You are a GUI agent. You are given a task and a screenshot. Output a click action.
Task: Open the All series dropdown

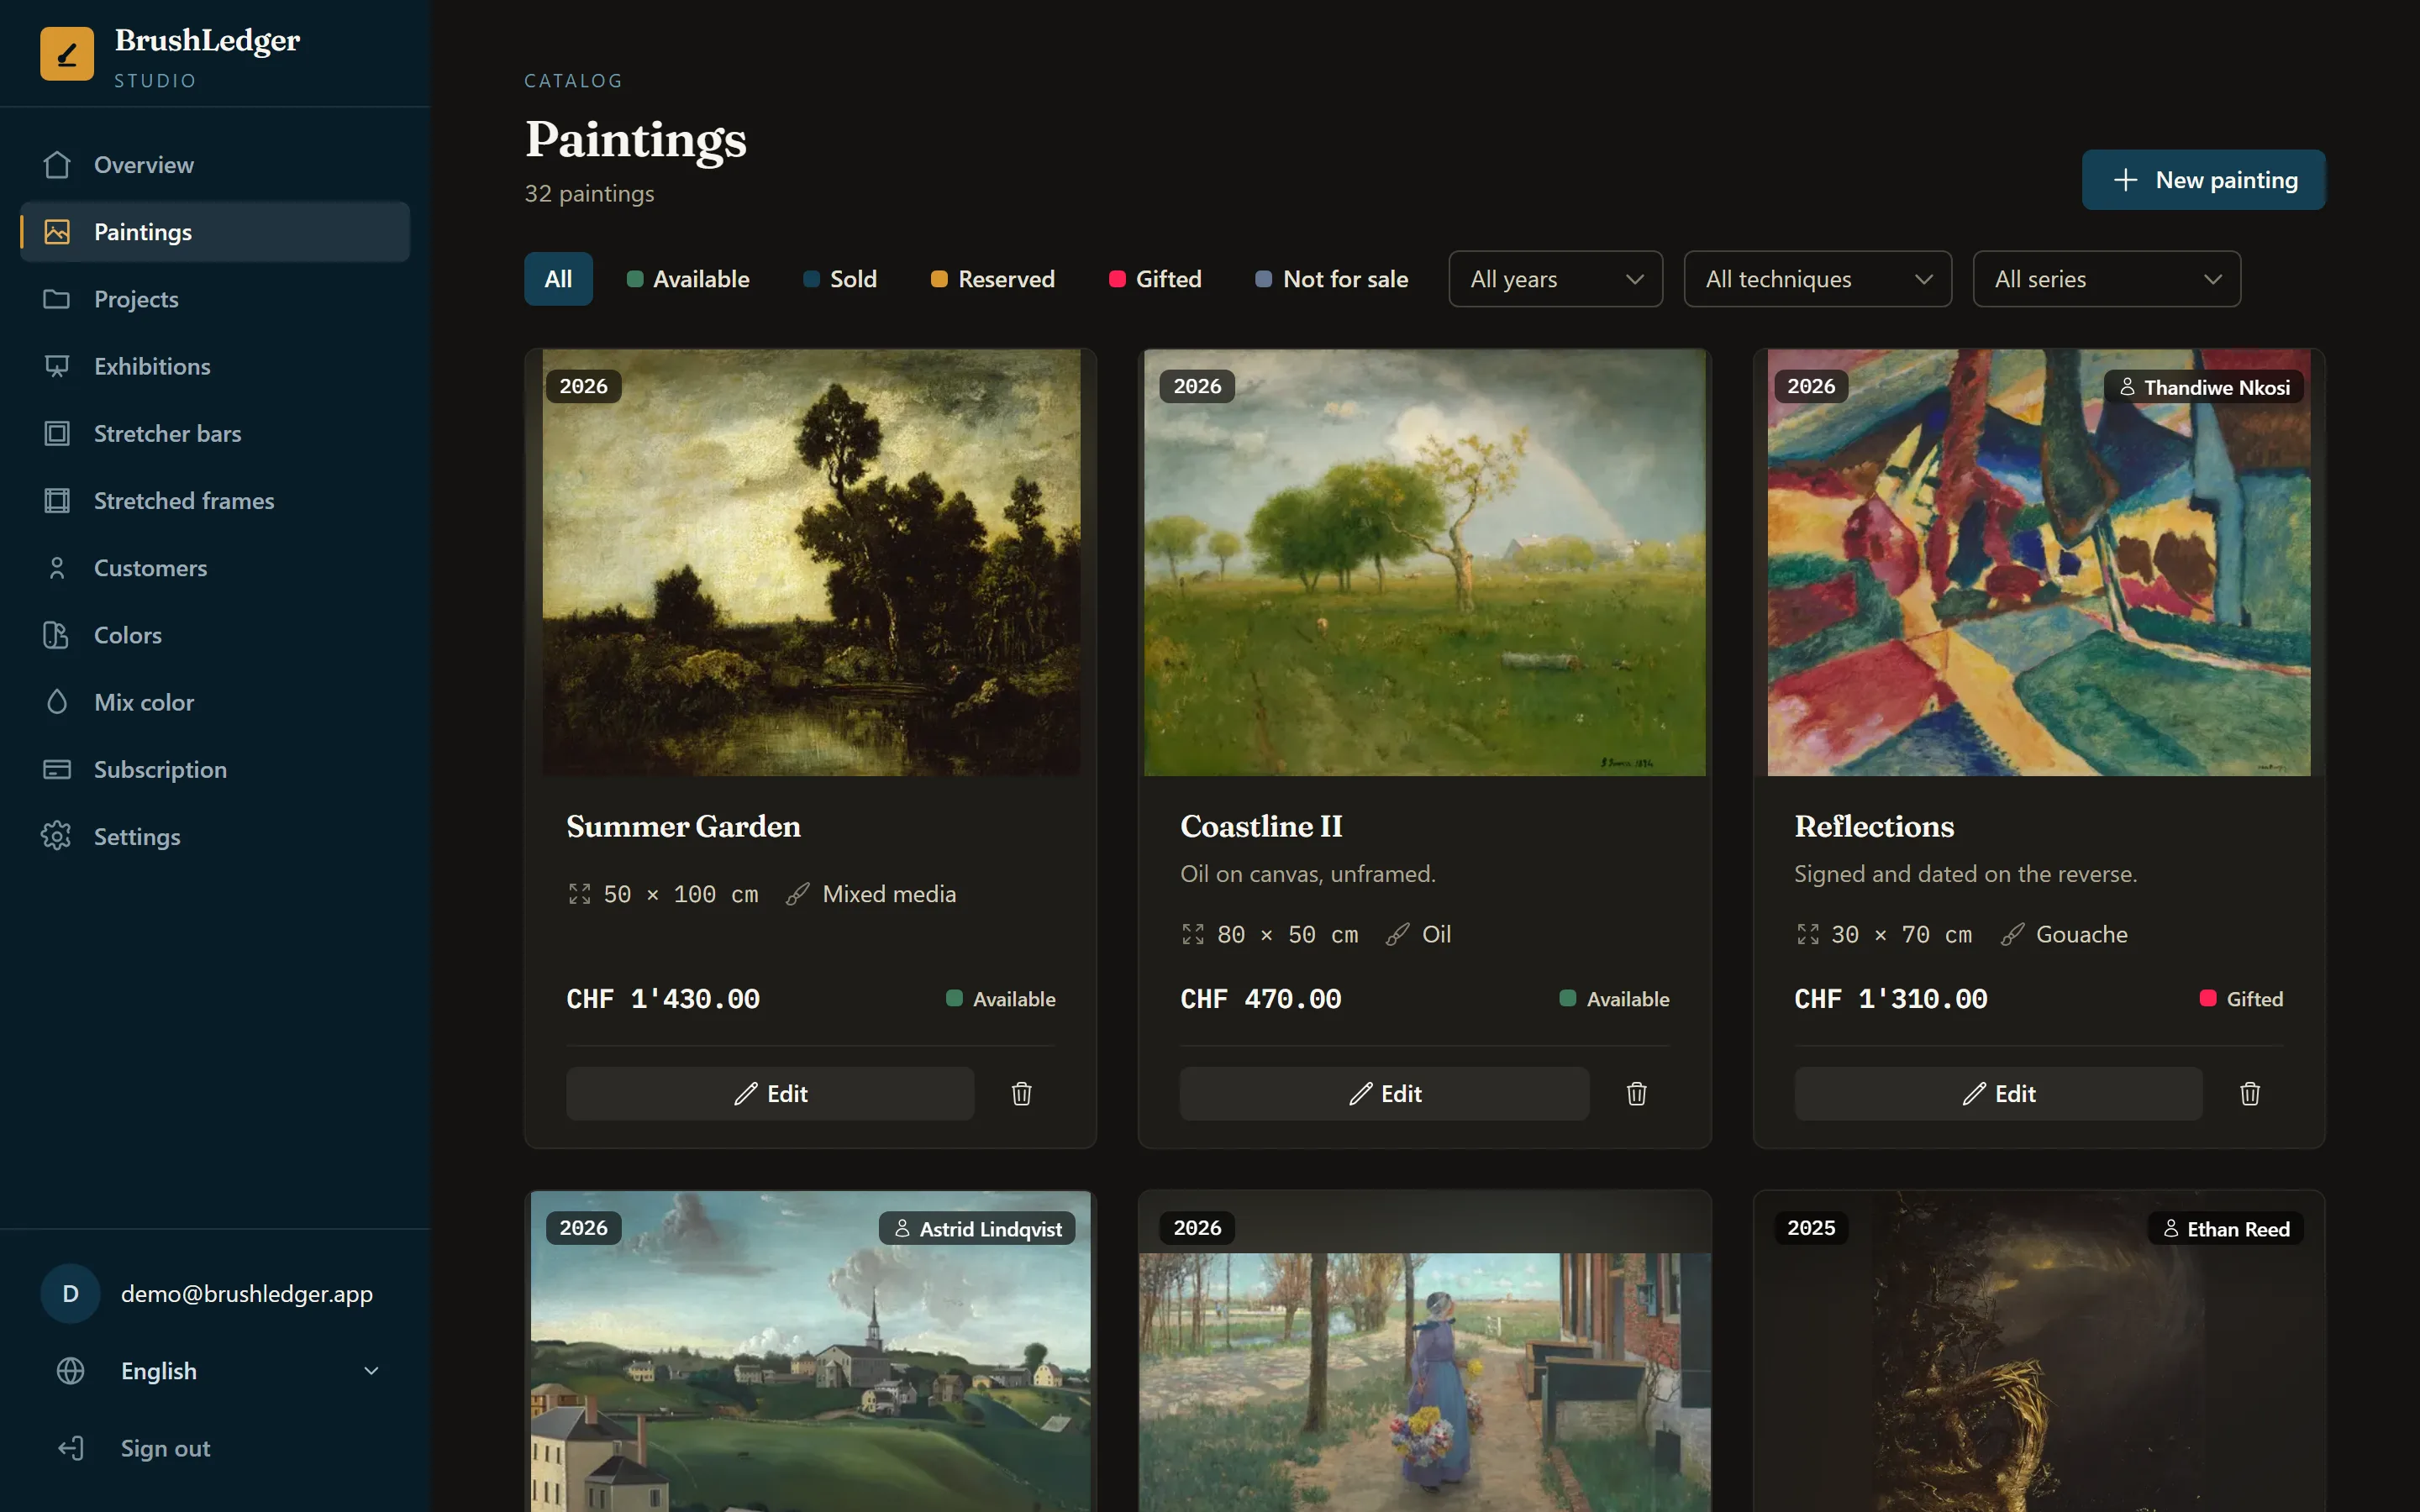pos(2106,279)
